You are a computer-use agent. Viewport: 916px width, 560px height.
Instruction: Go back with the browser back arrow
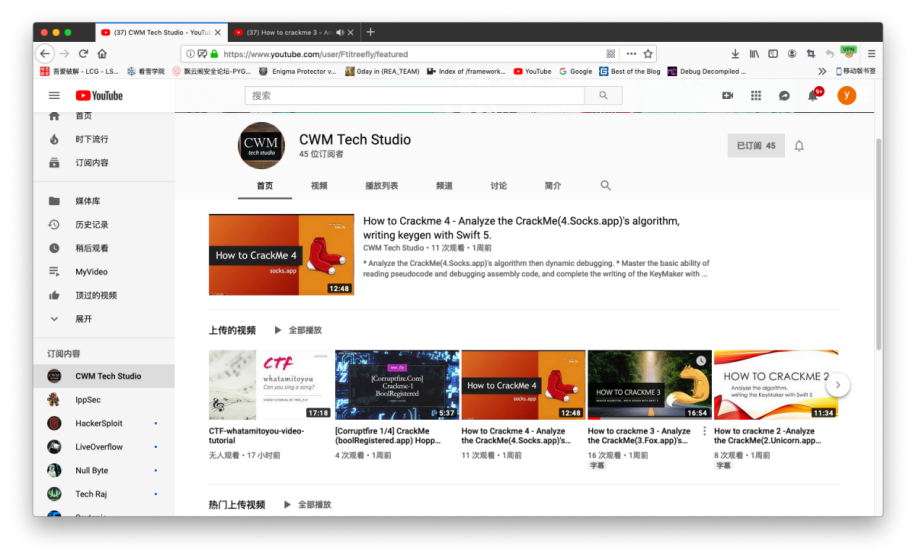(45, 54)
